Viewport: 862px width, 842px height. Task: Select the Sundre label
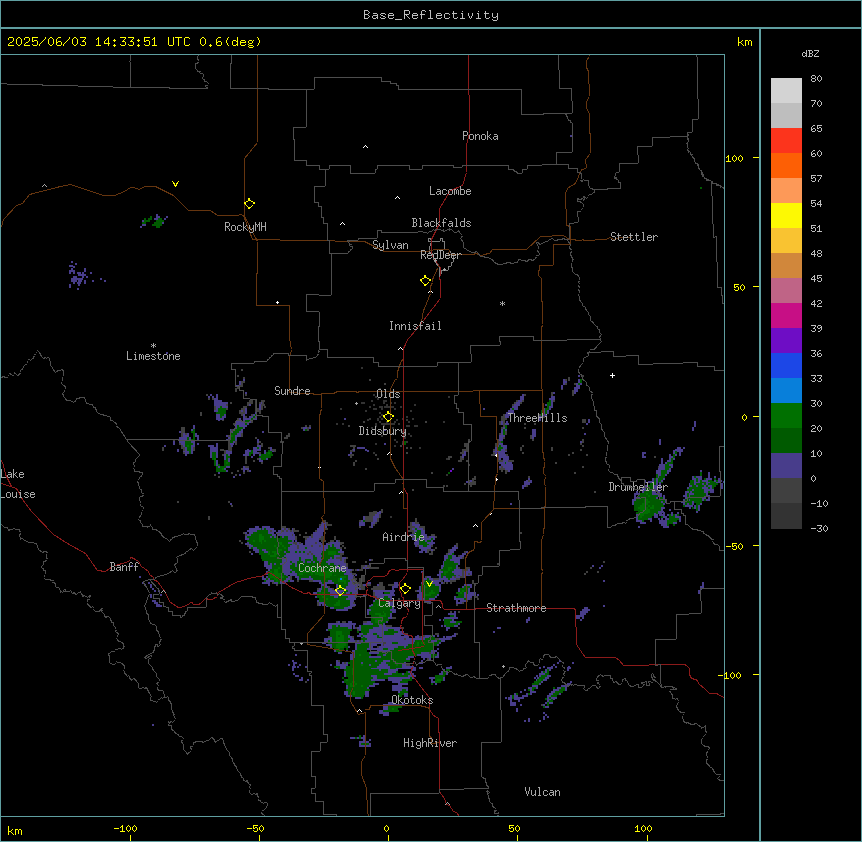coord(292,391)
